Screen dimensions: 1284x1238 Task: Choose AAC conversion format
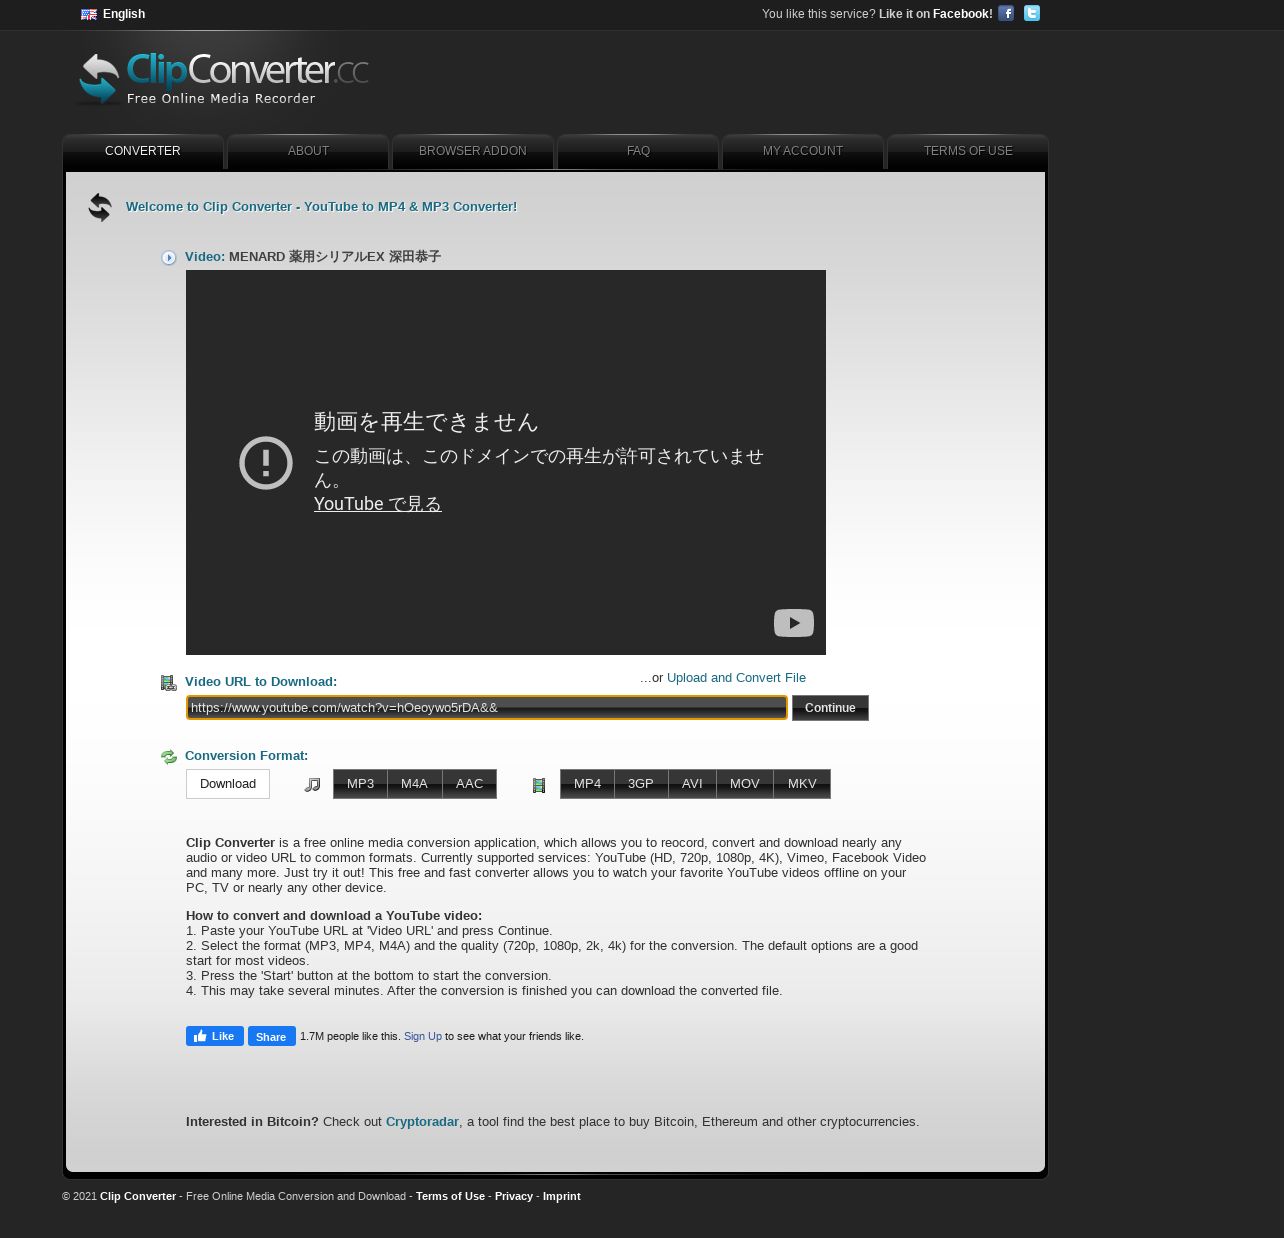(x=469, y=784)
